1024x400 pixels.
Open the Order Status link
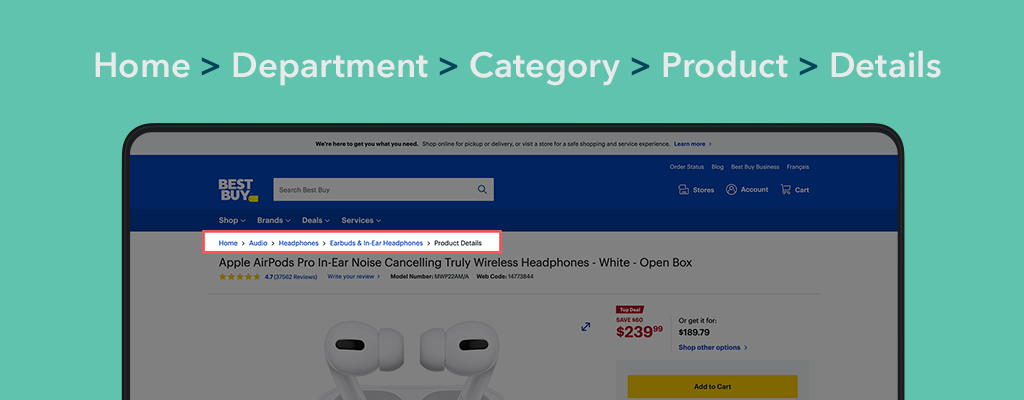pos(686,167)
